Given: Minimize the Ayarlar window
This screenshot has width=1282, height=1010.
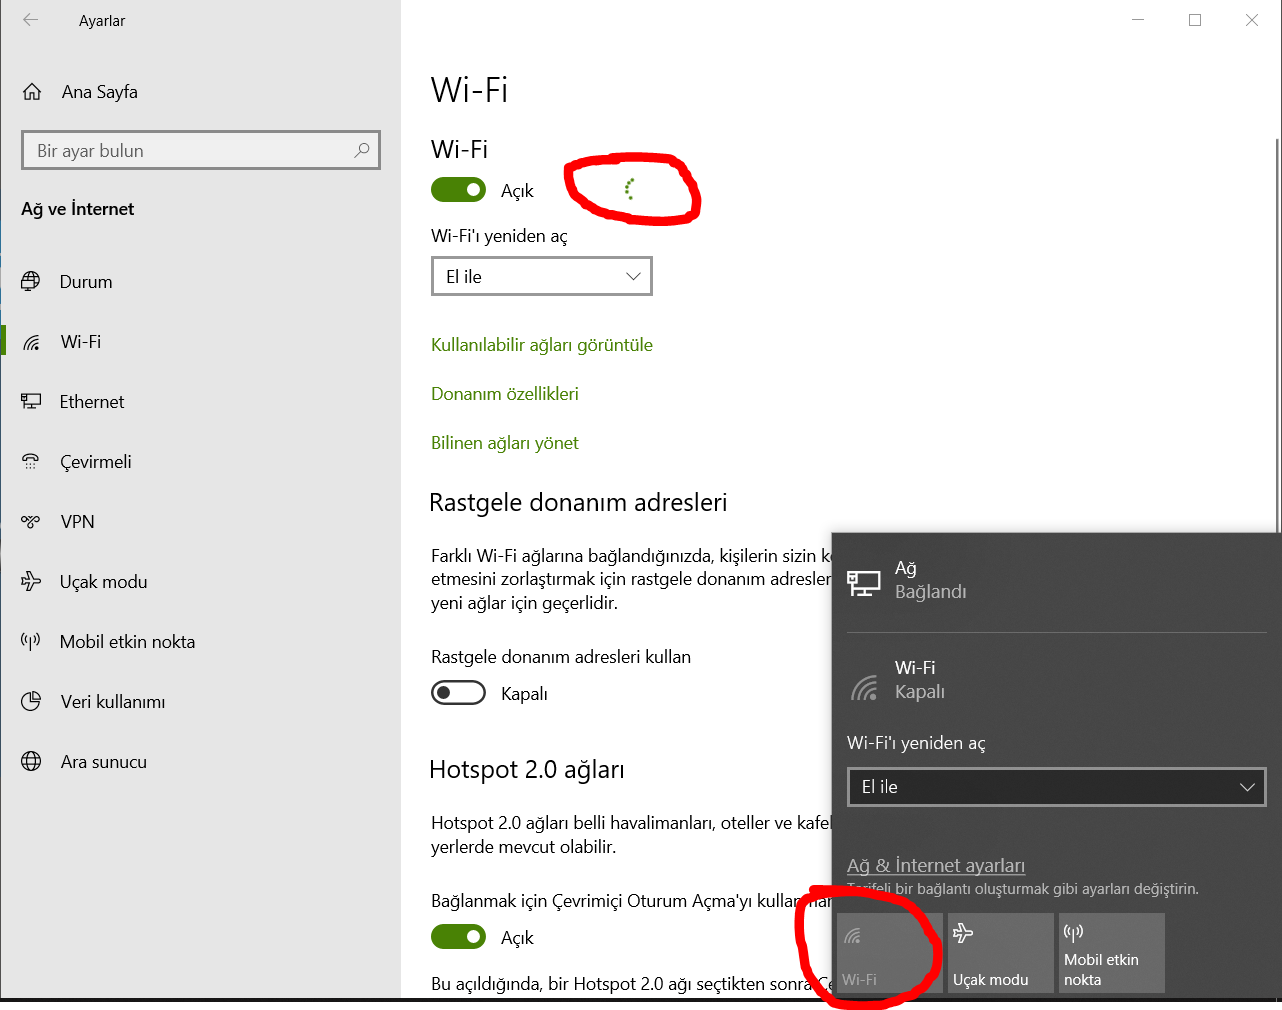Looking at the screenshot, I should (x=1138, y=20).
